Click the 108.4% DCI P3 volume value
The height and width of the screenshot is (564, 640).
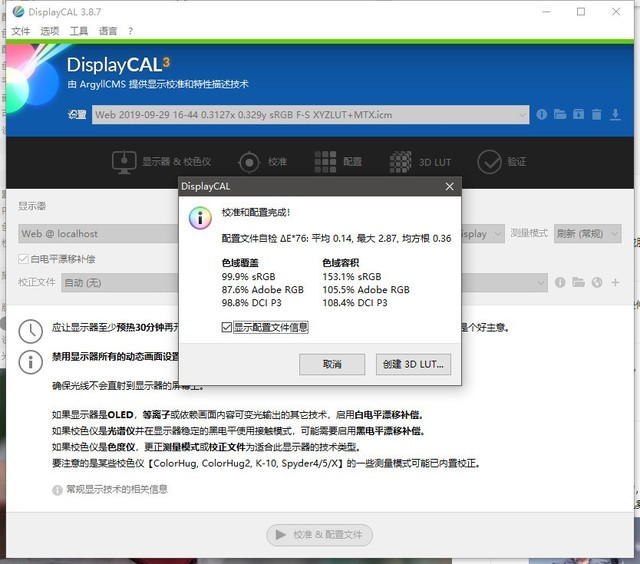(x=355, y=302)
